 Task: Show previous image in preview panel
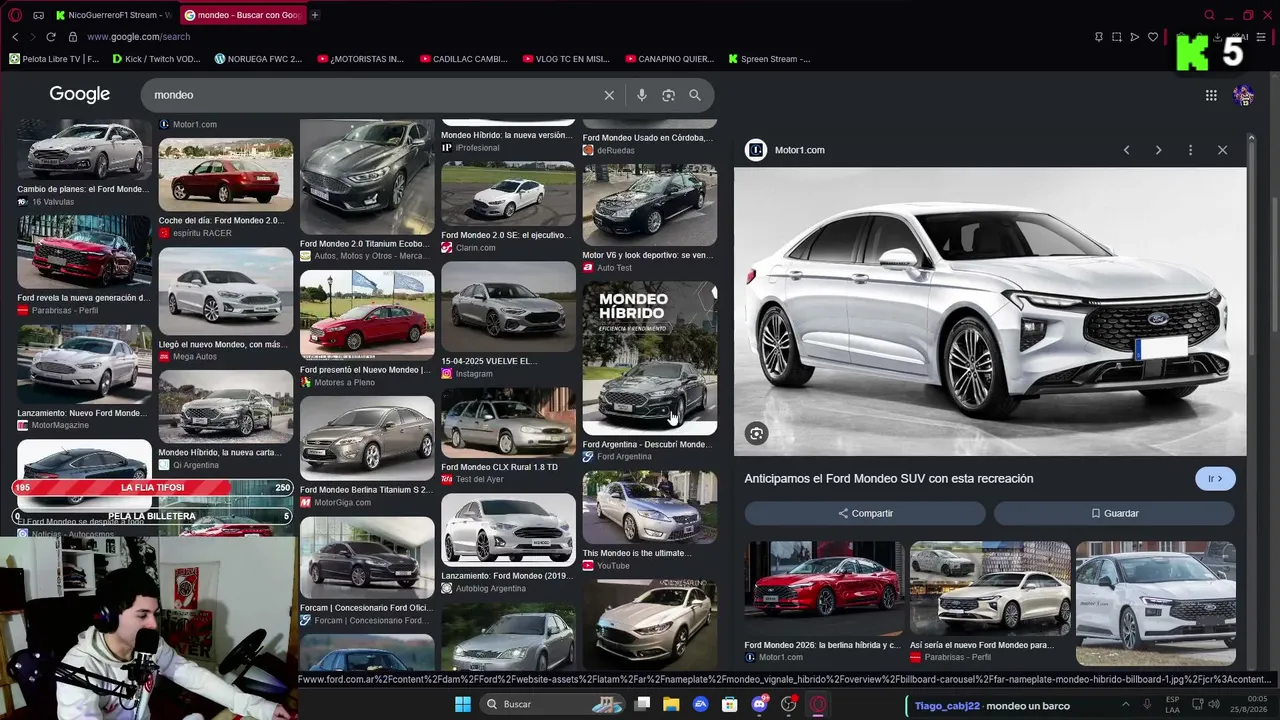(1126, 150)
